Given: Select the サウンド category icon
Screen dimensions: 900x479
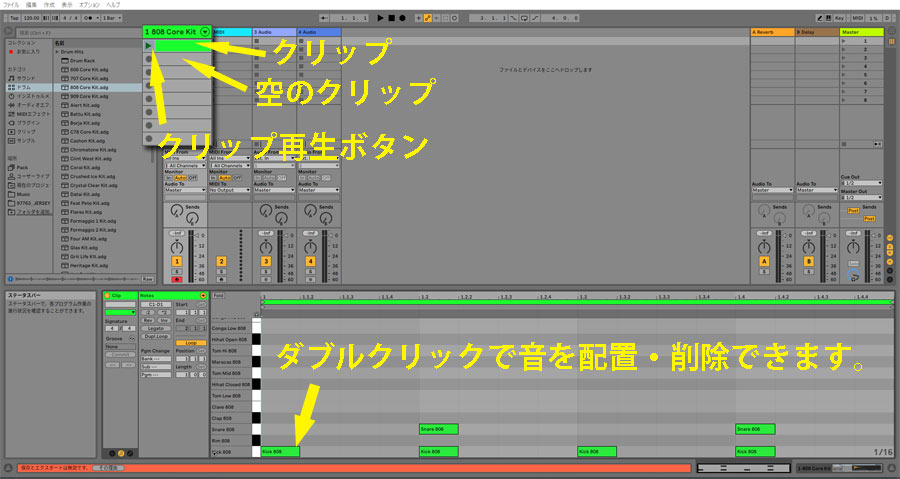Looking at the screenshot, I should coord(11,78).
